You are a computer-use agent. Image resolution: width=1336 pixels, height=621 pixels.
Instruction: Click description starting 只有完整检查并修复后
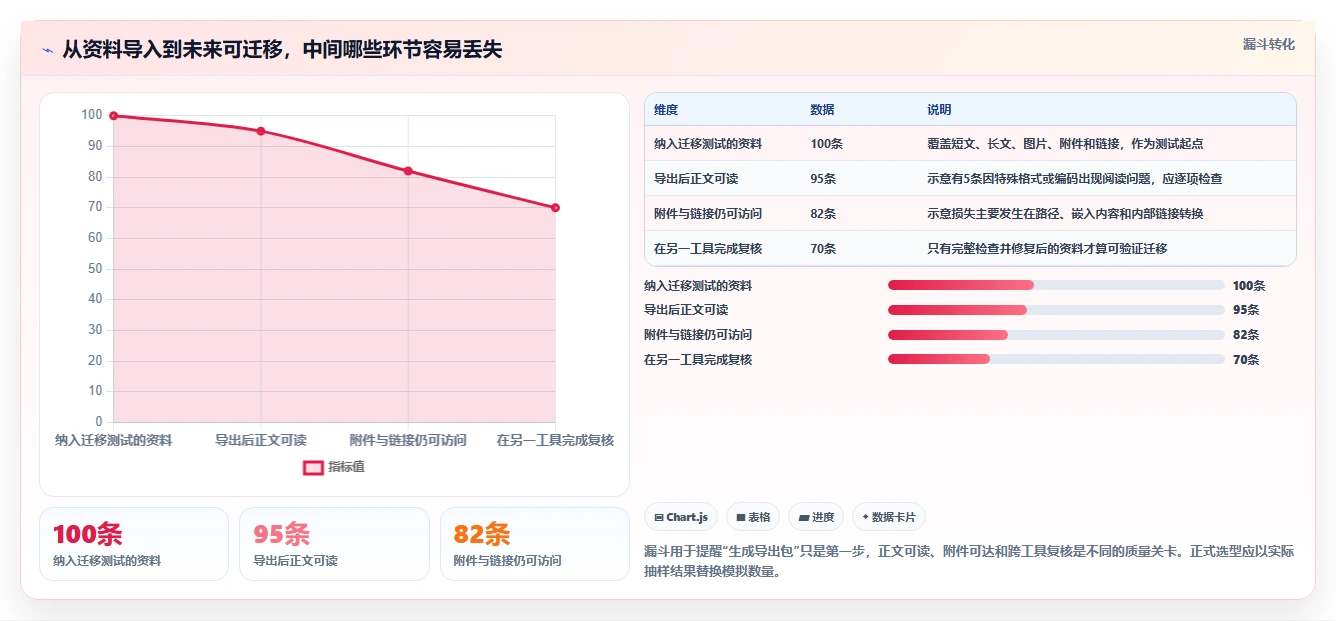click(1047, 249)
